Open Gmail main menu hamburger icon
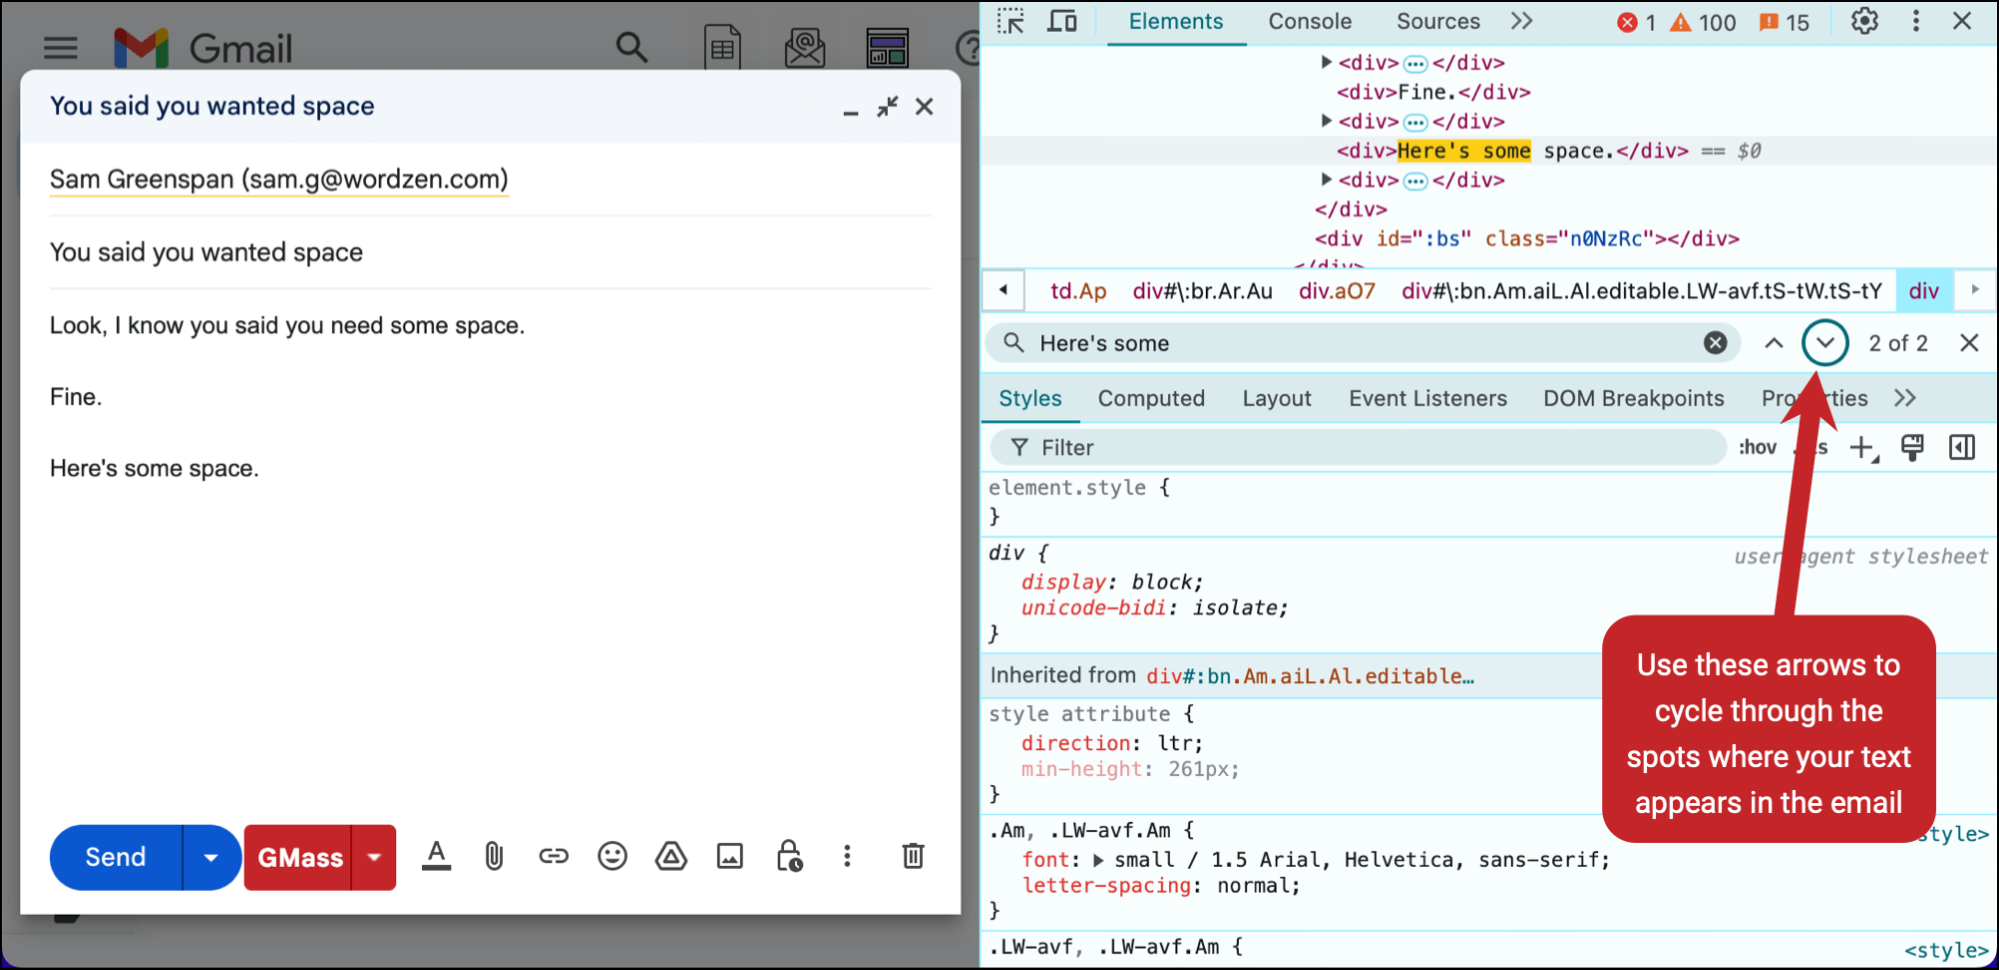1999x970 pixels. 61,48
